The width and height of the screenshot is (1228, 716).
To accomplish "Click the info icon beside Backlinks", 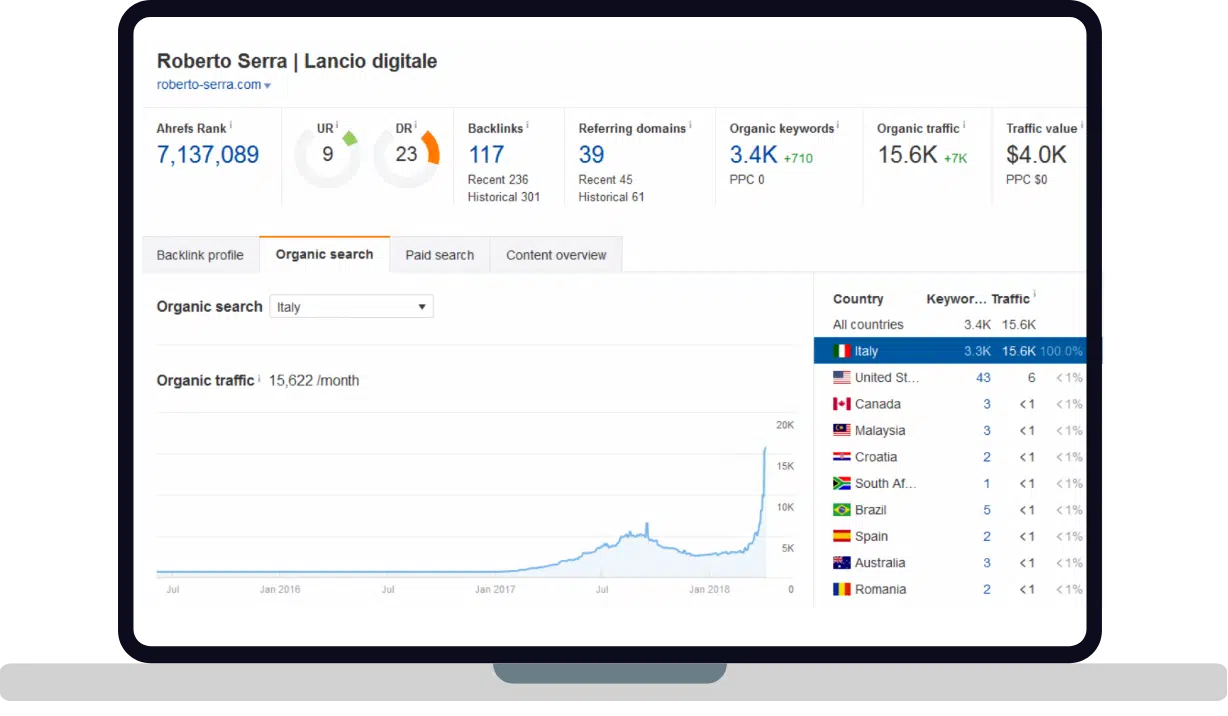I will [528, 125].
